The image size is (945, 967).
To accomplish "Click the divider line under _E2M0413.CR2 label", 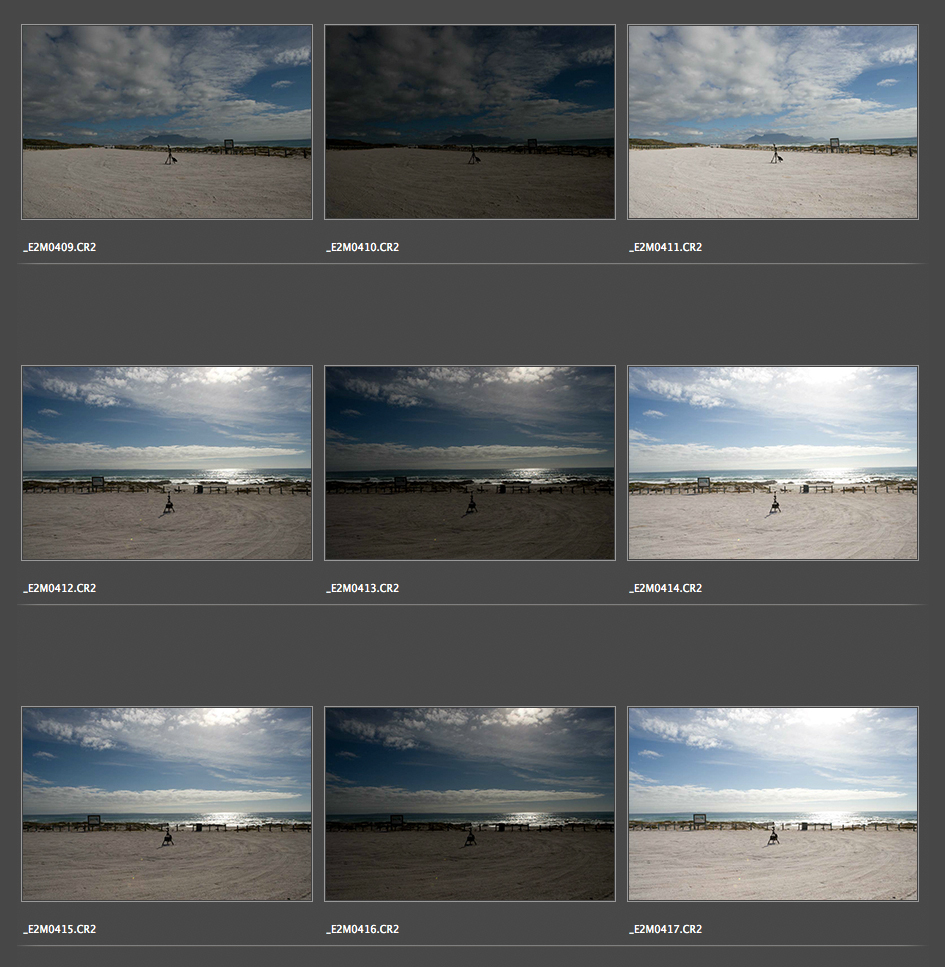I will (x=470, y=605).
